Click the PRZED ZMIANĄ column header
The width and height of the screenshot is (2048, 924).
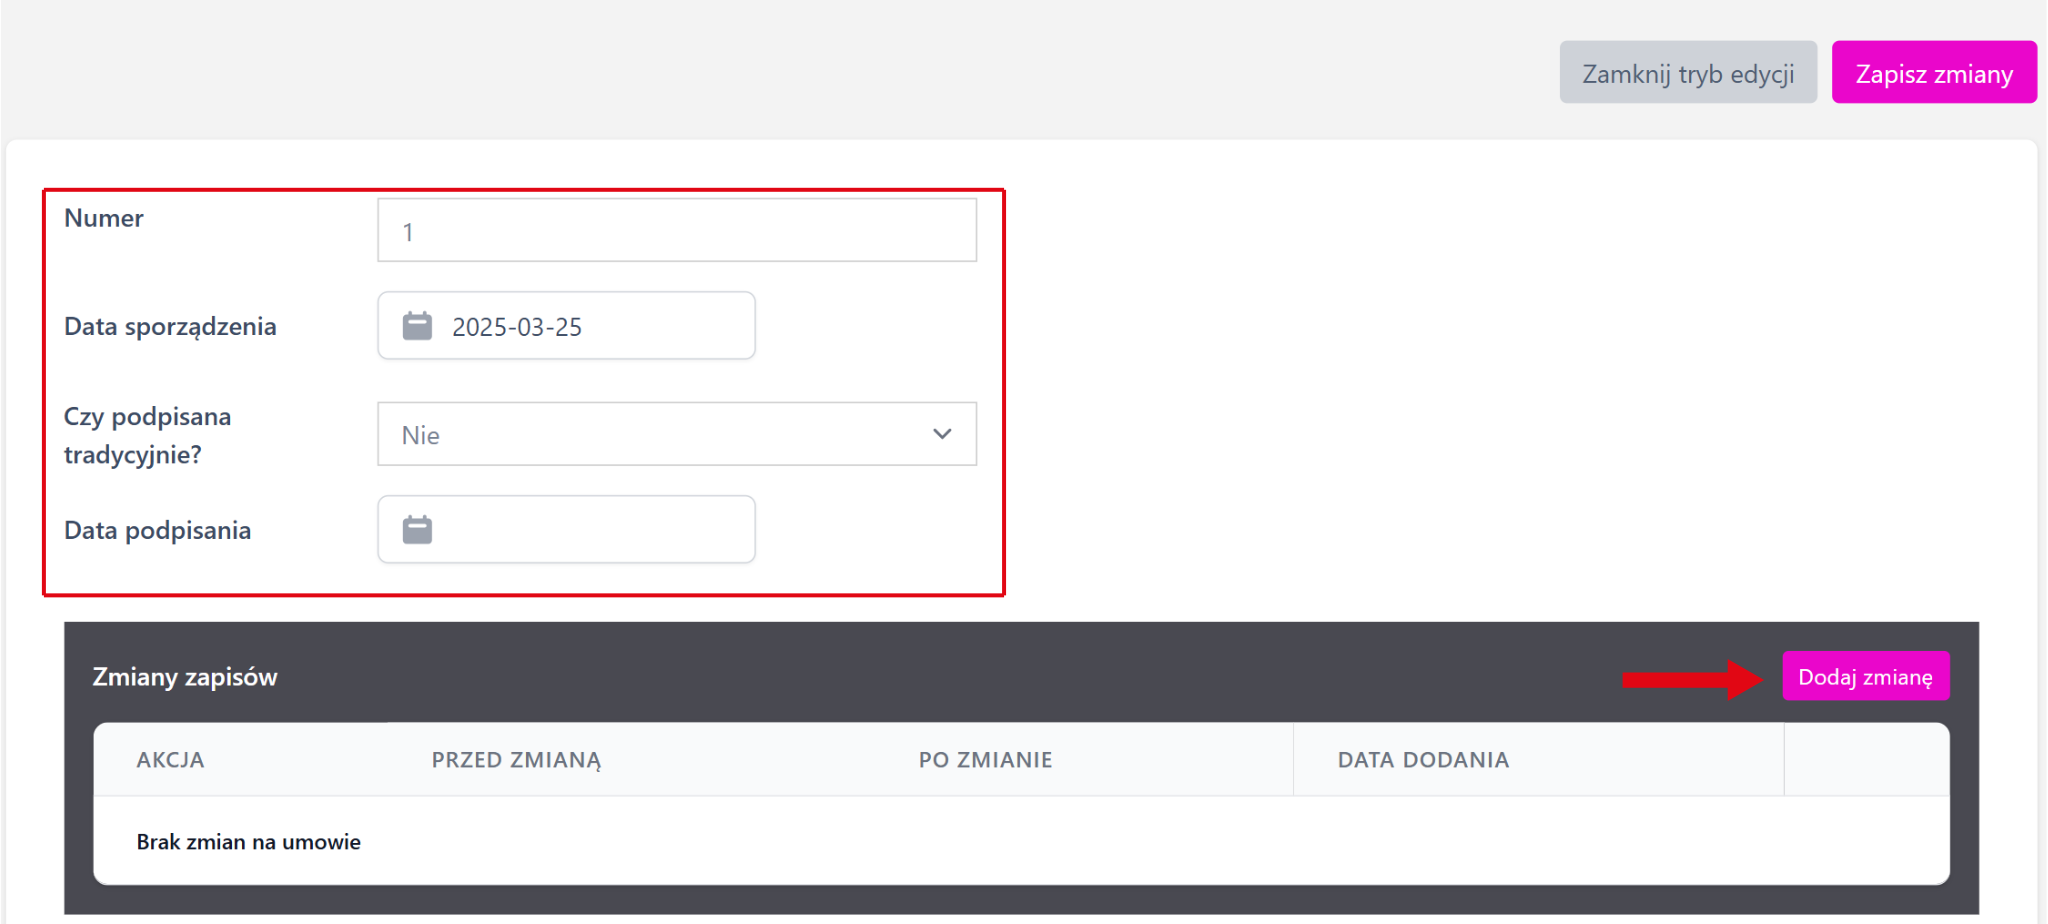point(516,760)
